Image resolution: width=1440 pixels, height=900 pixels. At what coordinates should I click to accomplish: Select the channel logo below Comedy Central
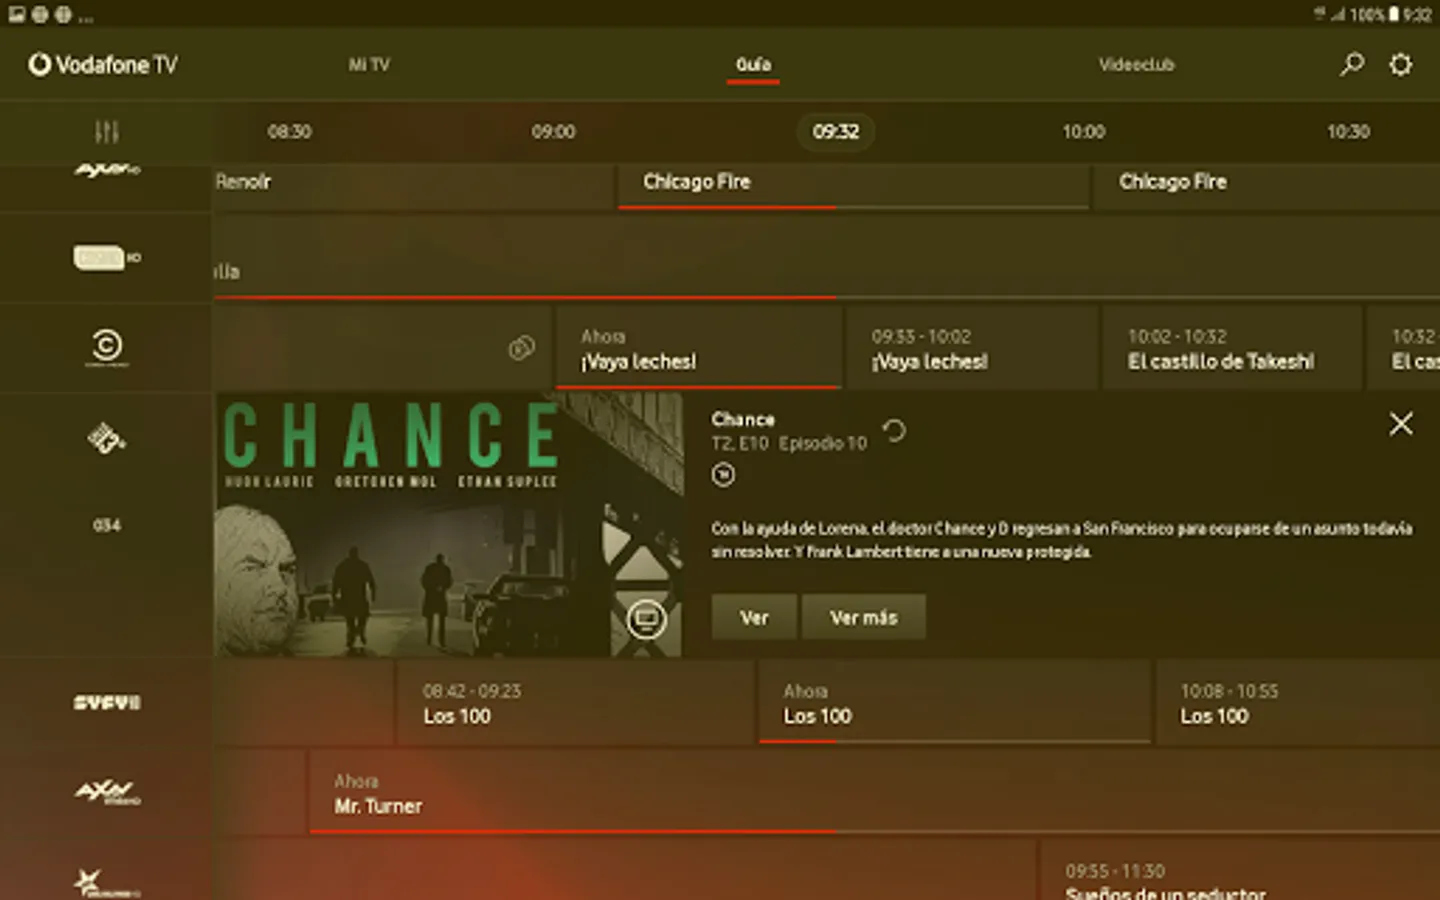tap(106, 438)
